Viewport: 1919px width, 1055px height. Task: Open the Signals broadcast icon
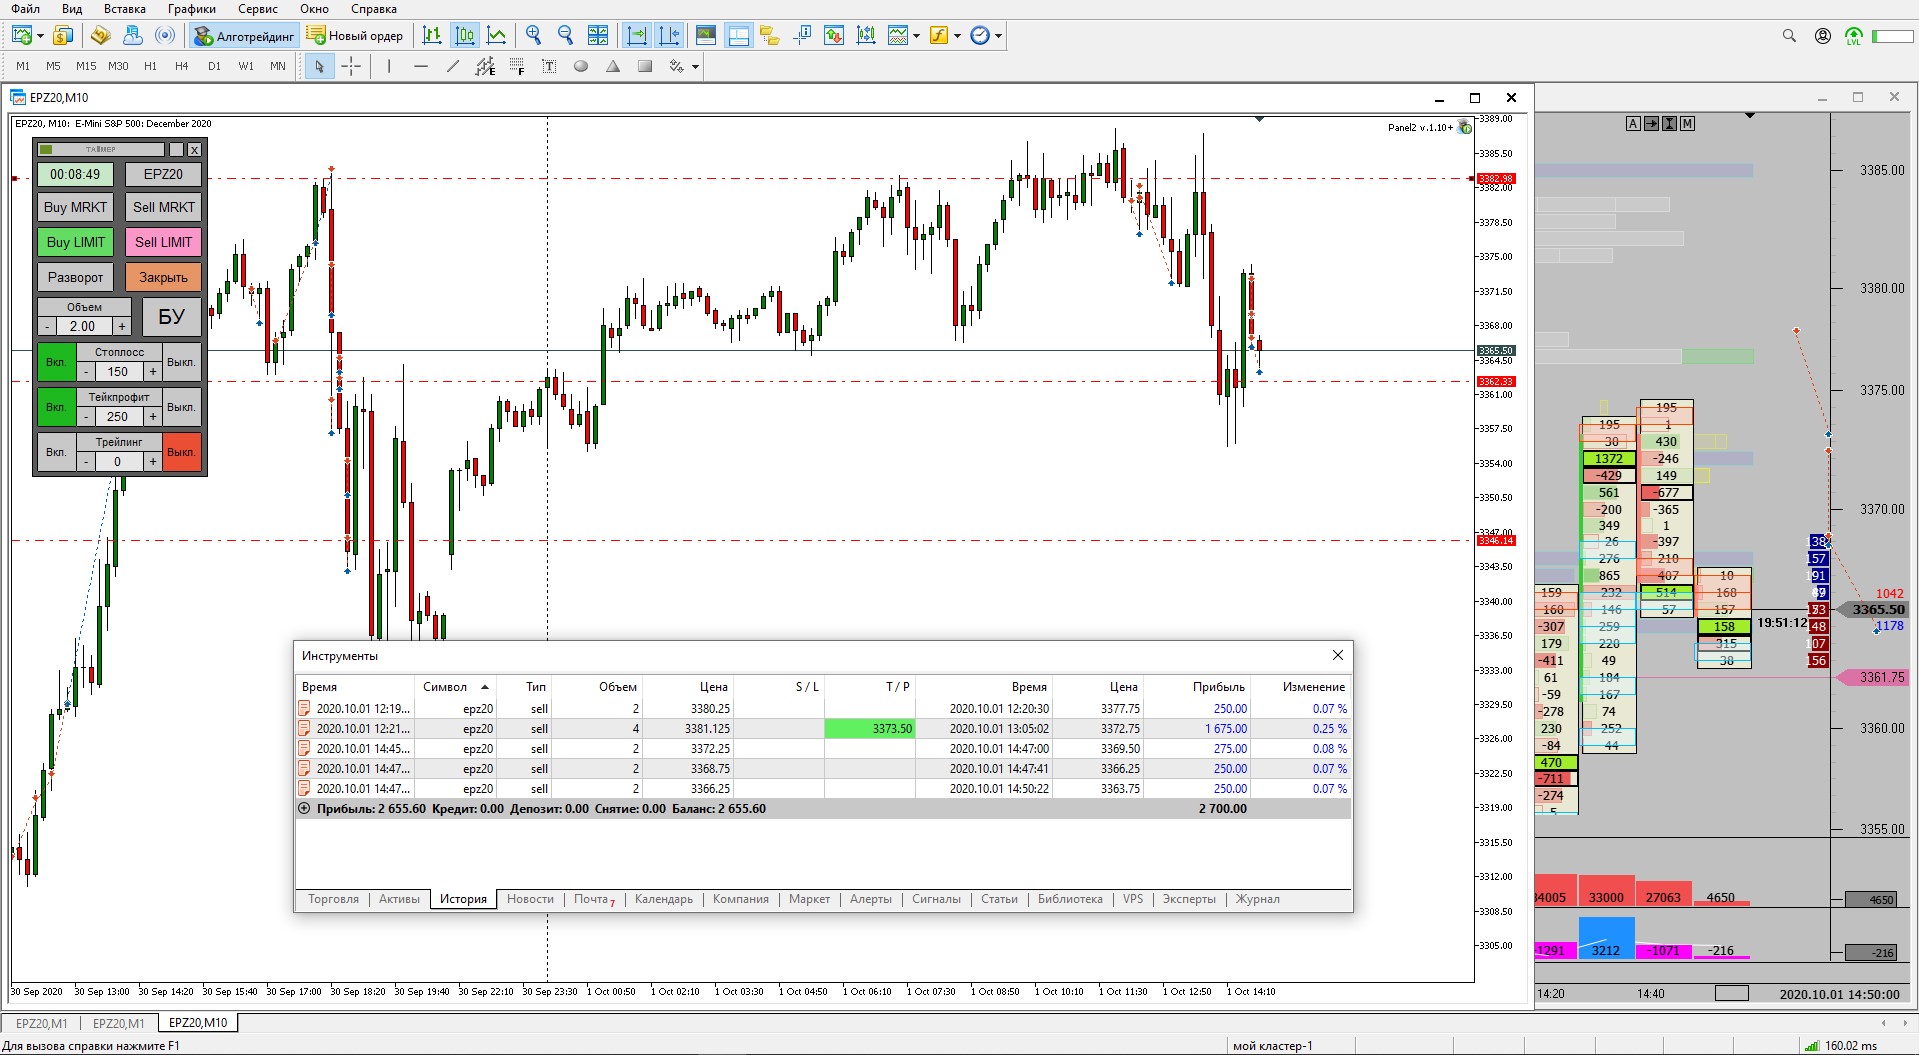(165, 36)
